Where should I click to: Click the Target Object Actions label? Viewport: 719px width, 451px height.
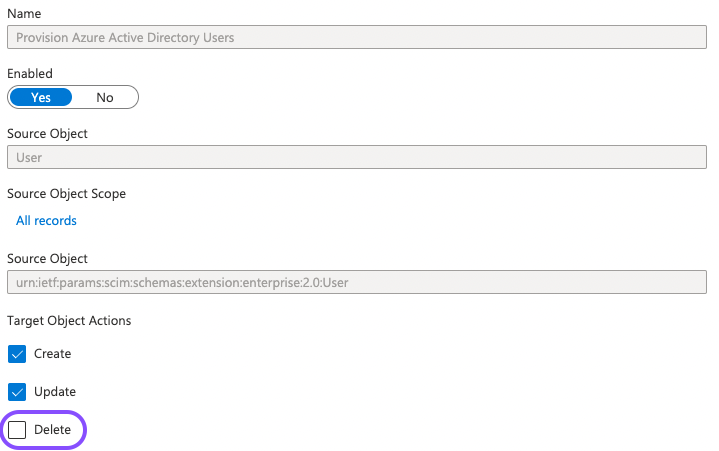[69, 320]
